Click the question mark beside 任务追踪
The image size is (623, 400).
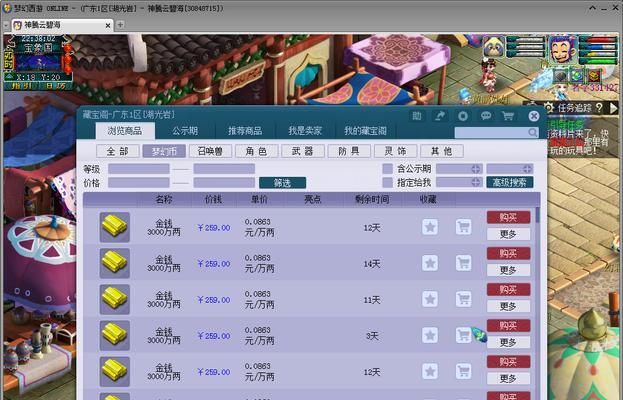600,107
